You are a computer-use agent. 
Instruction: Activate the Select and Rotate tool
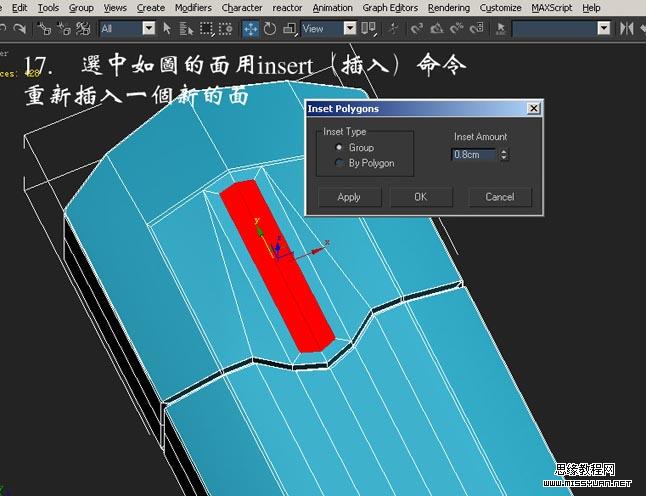270,28
